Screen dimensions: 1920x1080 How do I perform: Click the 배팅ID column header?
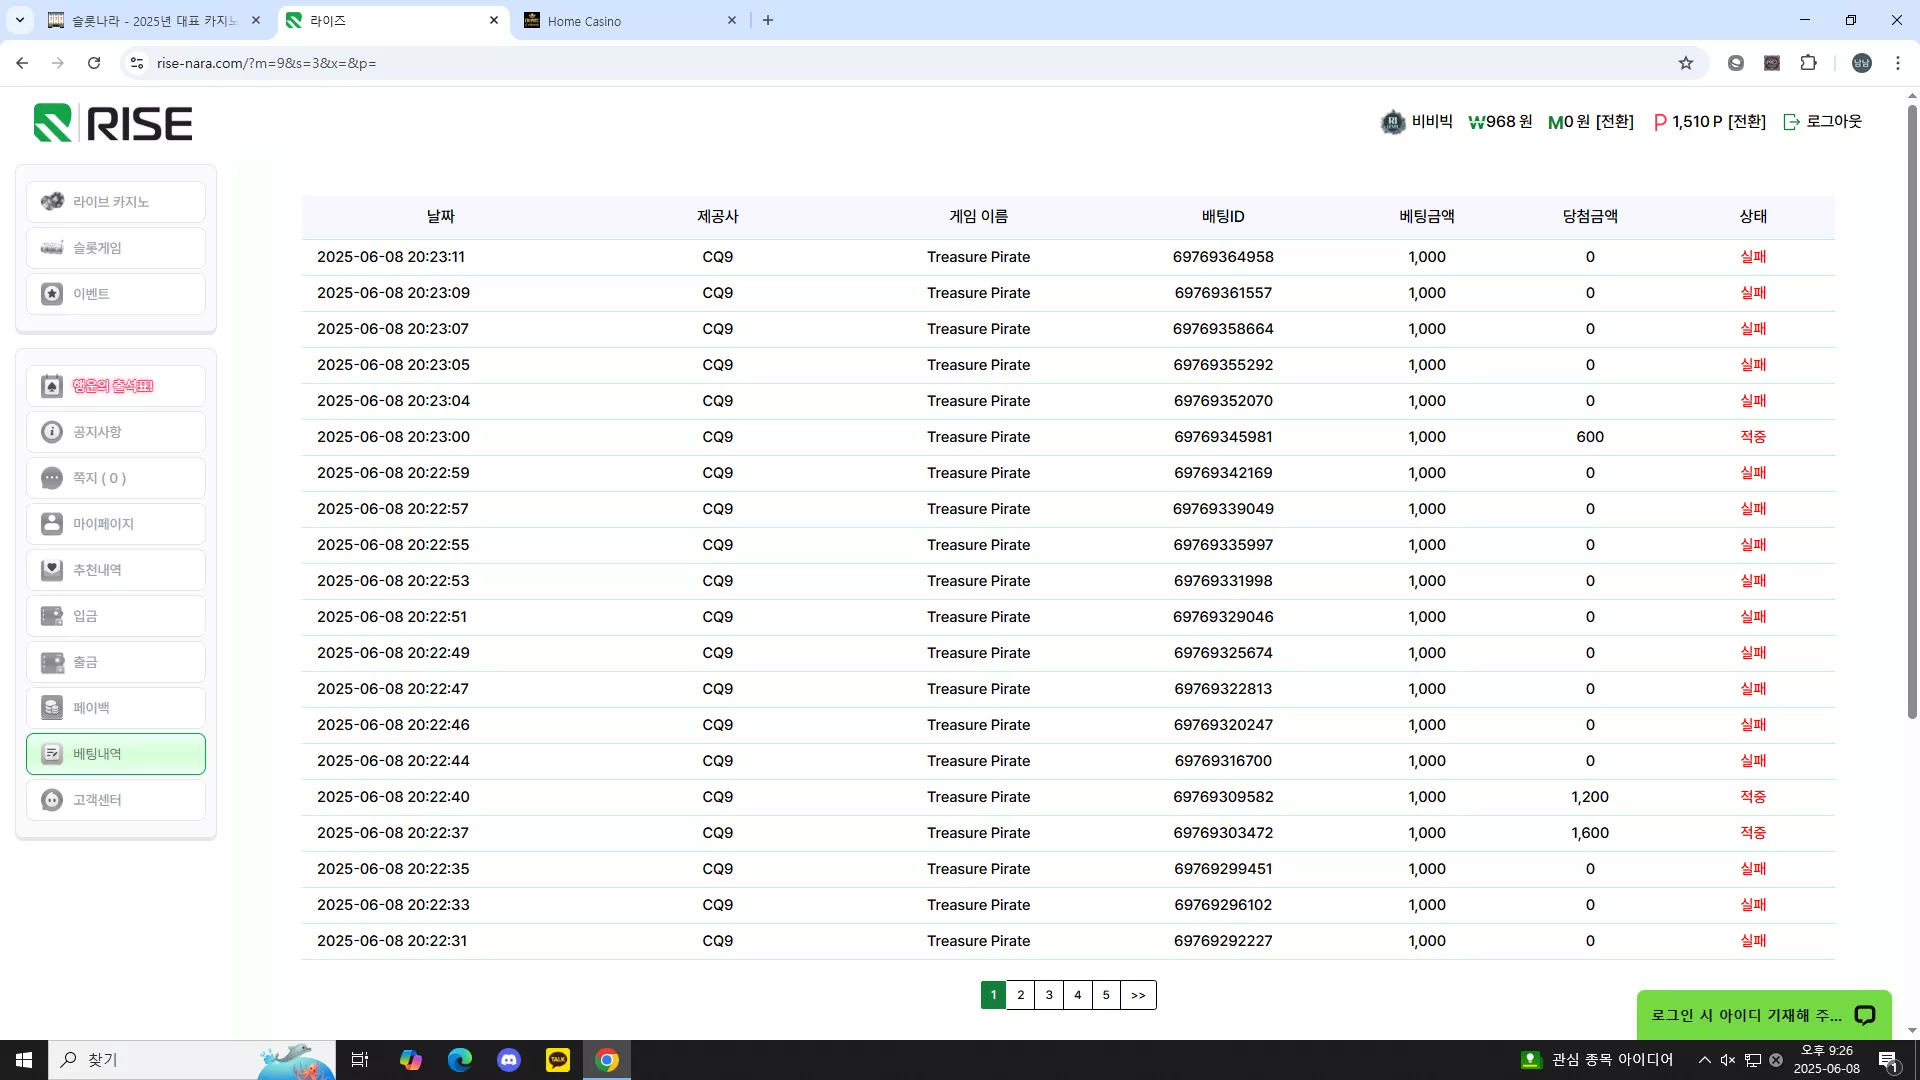point(1223,216)
